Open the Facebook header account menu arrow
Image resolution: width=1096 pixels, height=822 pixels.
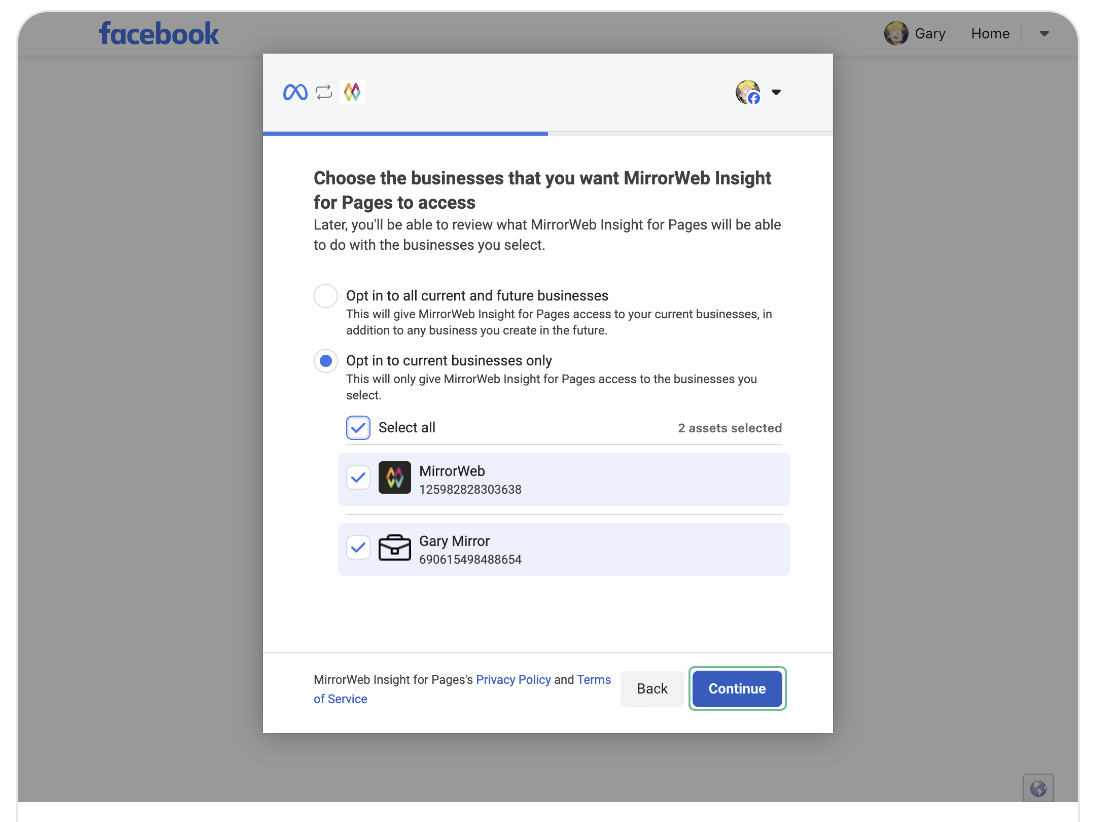pos(1044,34)
